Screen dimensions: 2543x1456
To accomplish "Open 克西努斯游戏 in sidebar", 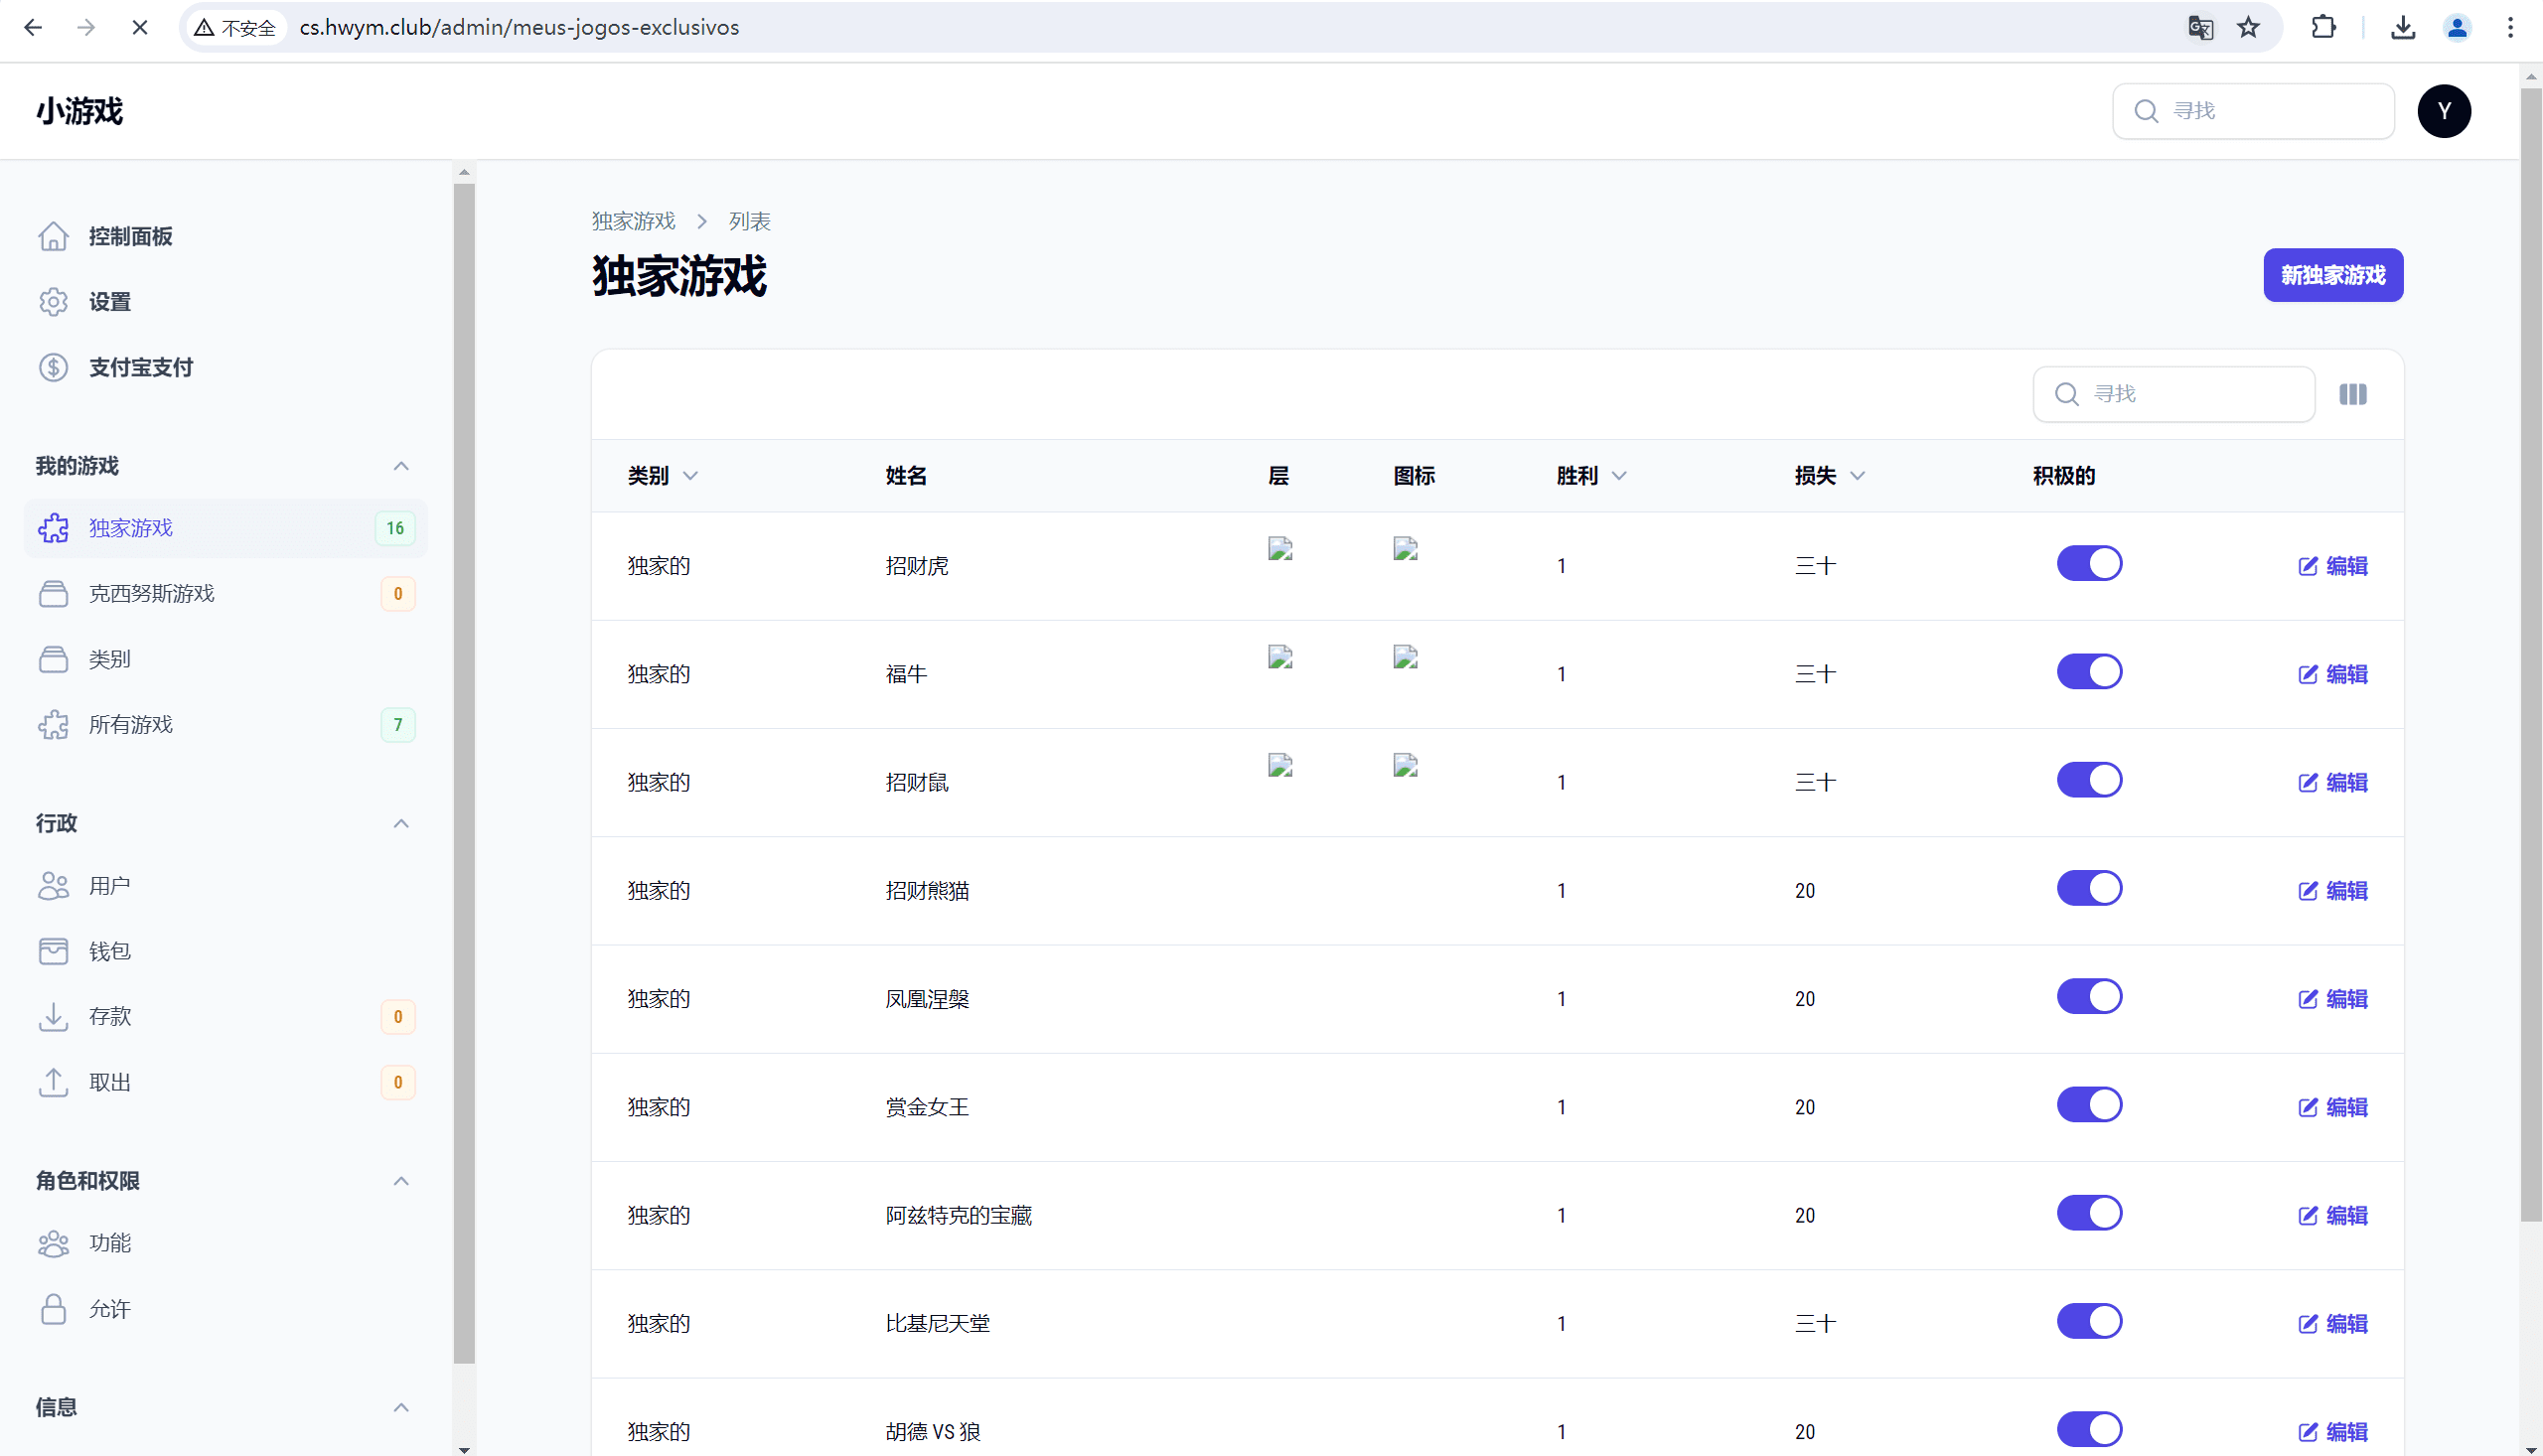I will (152, 593).
